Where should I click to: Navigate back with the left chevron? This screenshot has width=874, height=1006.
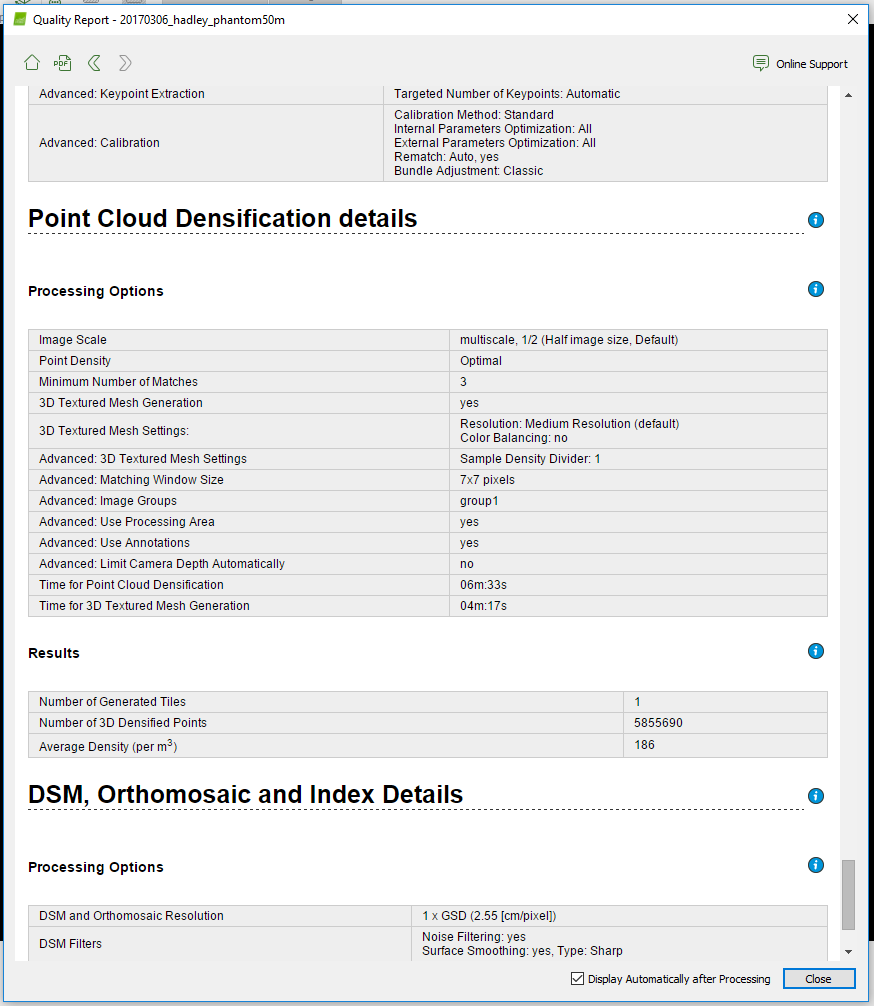(94, 62)
